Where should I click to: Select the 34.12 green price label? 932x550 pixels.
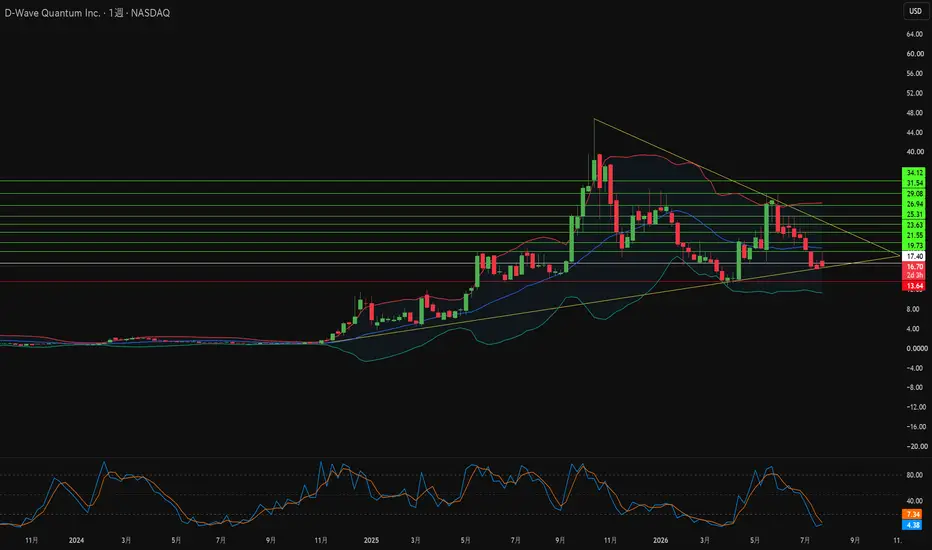(x=914, y=172)
